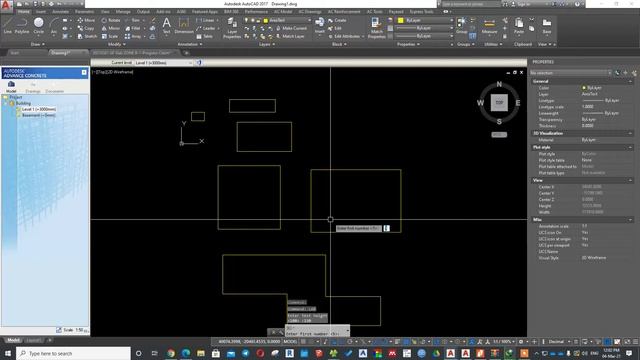Collapse the 3D Visualization section
The width and height of the screenshot is (640, 360).
pyautogui.click(x=630, y=133)
